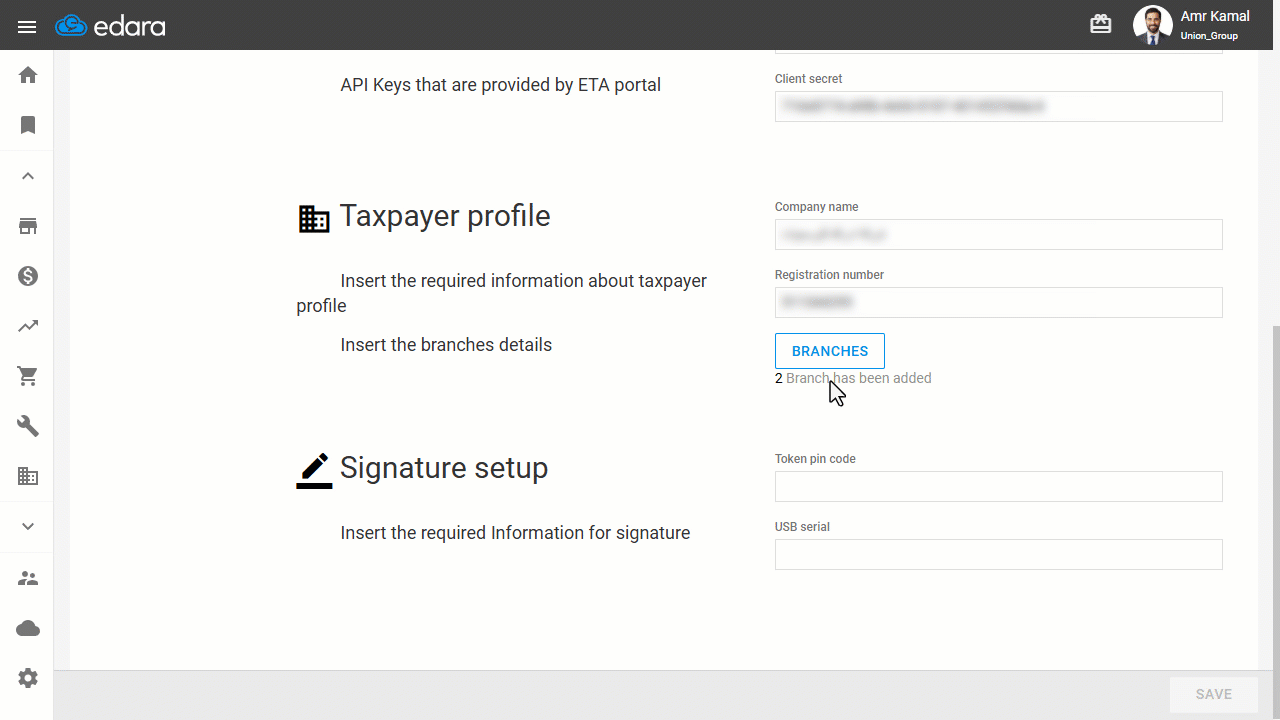The image size is (1280, 720).
Task: Focus the Company name field
Action: 998,234
